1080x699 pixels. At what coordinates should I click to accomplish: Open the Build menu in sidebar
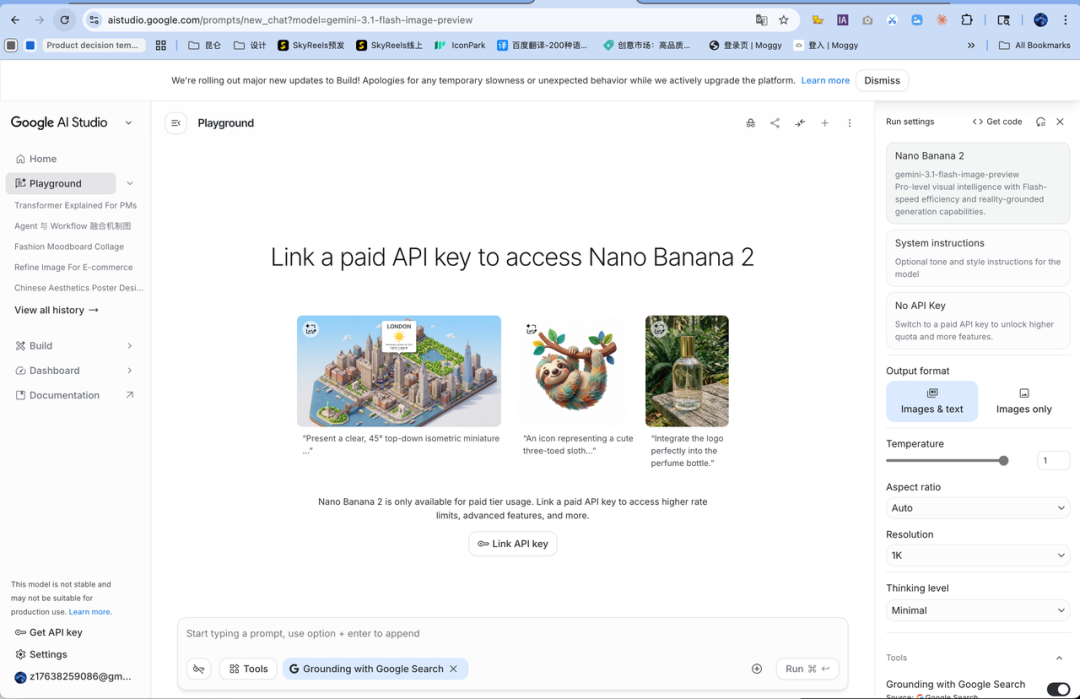41,346
